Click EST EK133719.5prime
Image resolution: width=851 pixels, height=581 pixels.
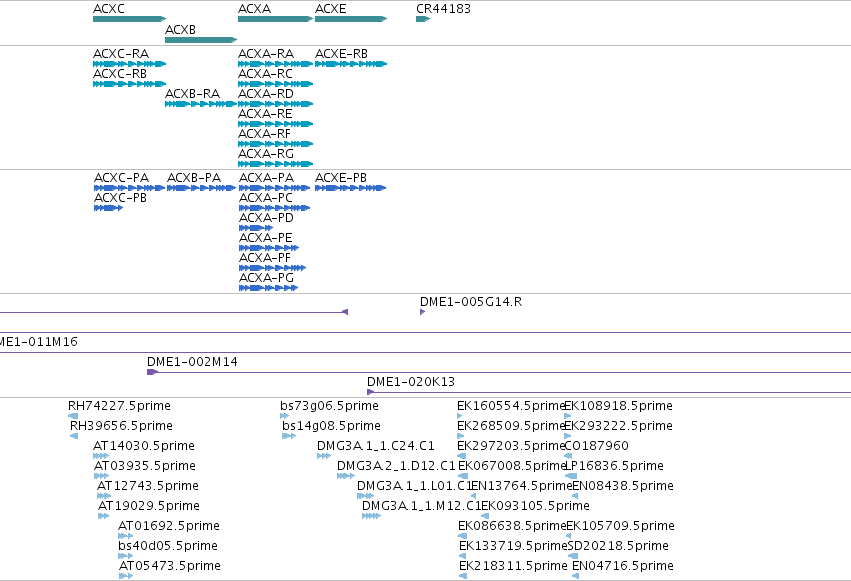coord(462,556)
